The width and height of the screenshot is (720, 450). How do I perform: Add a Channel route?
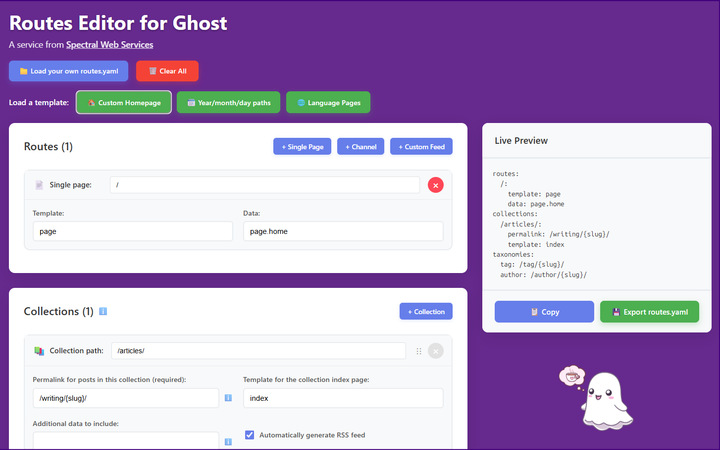coord(360,146)
